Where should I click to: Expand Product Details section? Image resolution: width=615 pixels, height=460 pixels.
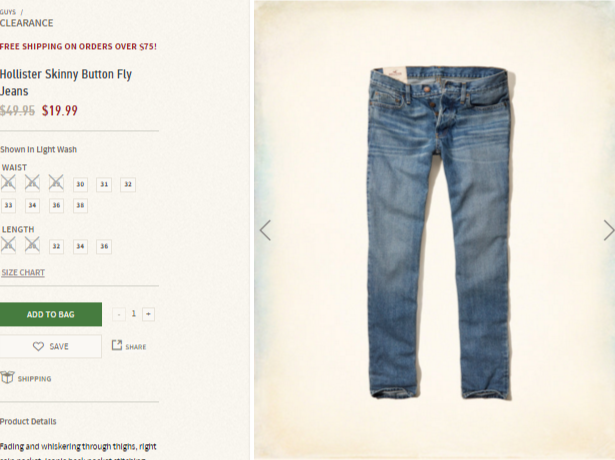(x=28, y=422)
